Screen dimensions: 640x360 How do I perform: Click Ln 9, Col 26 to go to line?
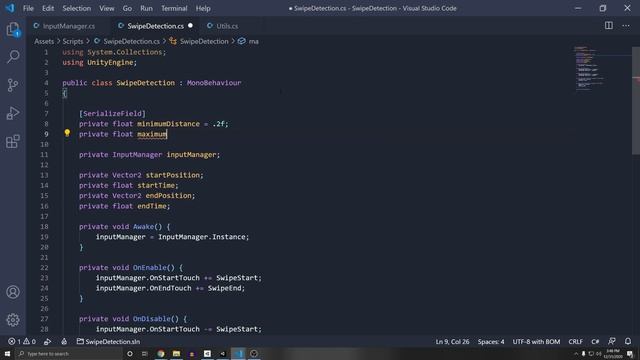point(452,342)
